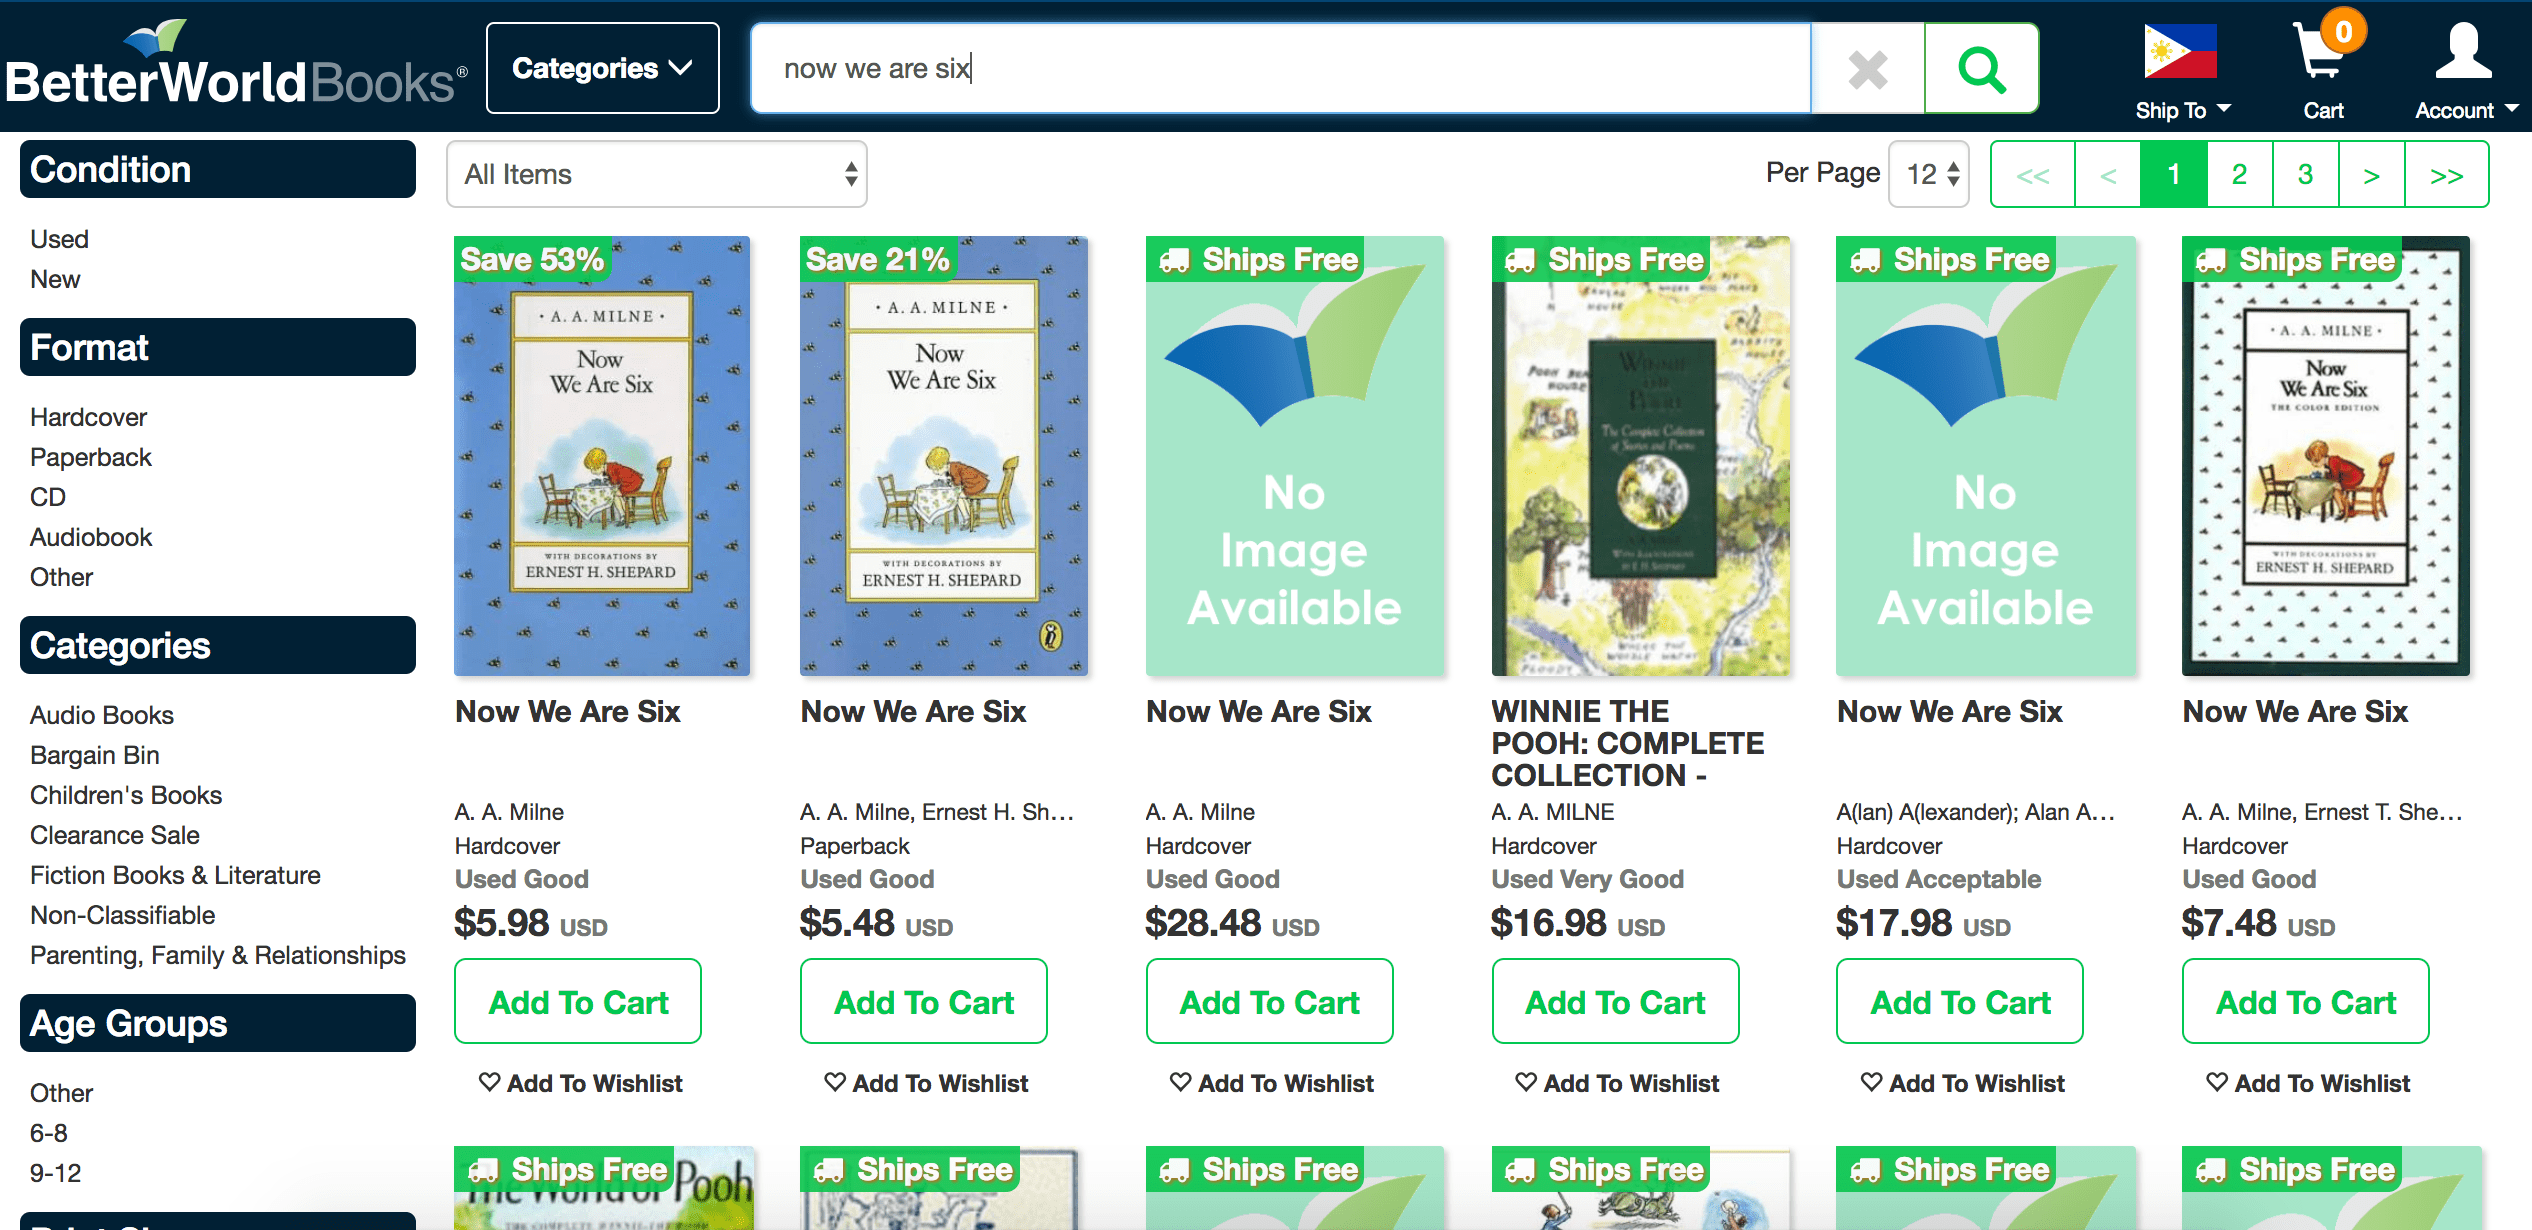Click wishlist heart under $7.48 book

[x=2217, y=1082]
